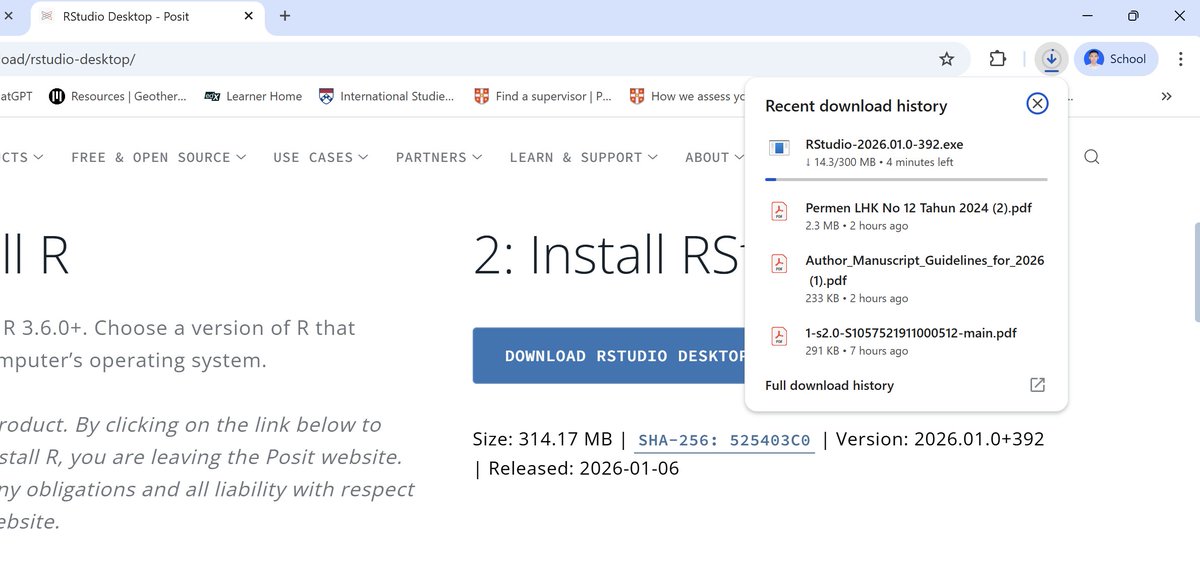Click the open-in-new-tab download history icon
The width and height of the screenshot is (1200, 570).
coord(1037,385)
